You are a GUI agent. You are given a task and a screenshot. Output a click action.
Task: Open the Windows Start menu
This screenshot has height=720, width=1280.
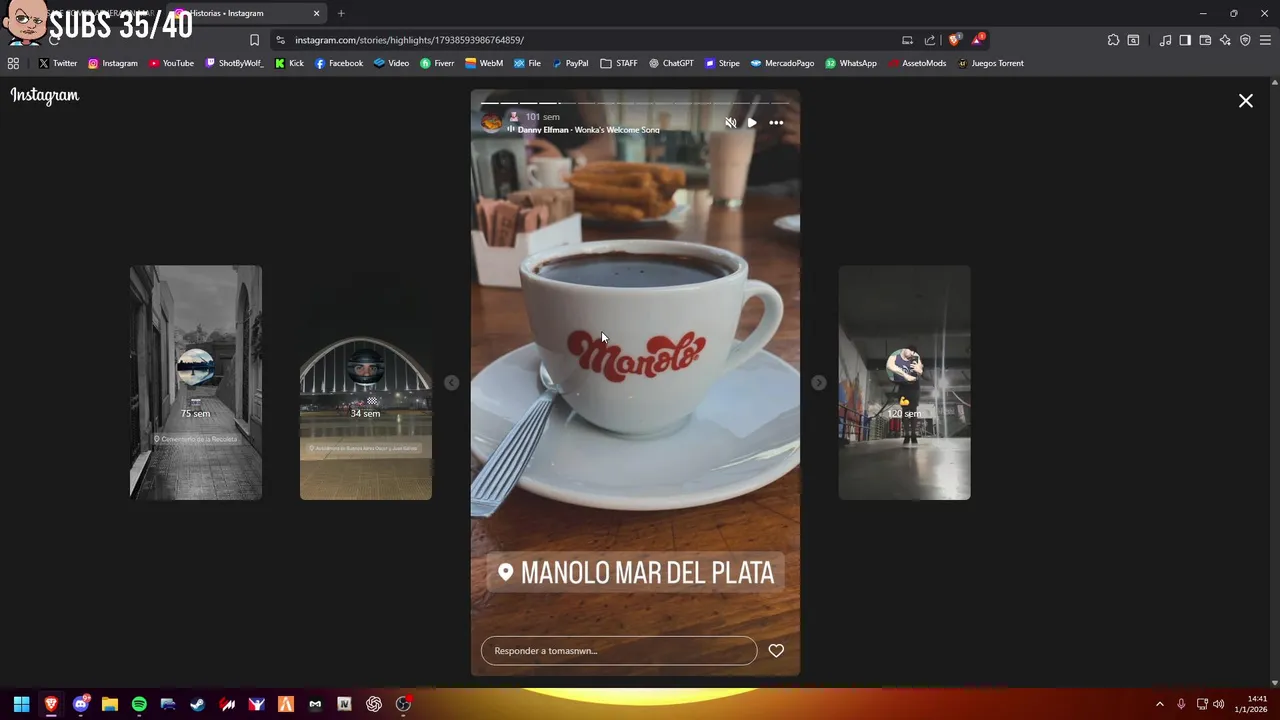pos(21,704)
